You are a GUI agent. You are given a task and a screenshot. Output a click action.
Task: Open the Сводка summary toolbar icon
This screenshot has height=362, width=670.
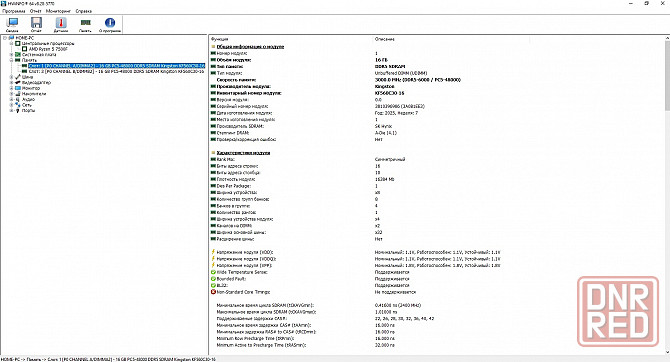tap(12, 22)
